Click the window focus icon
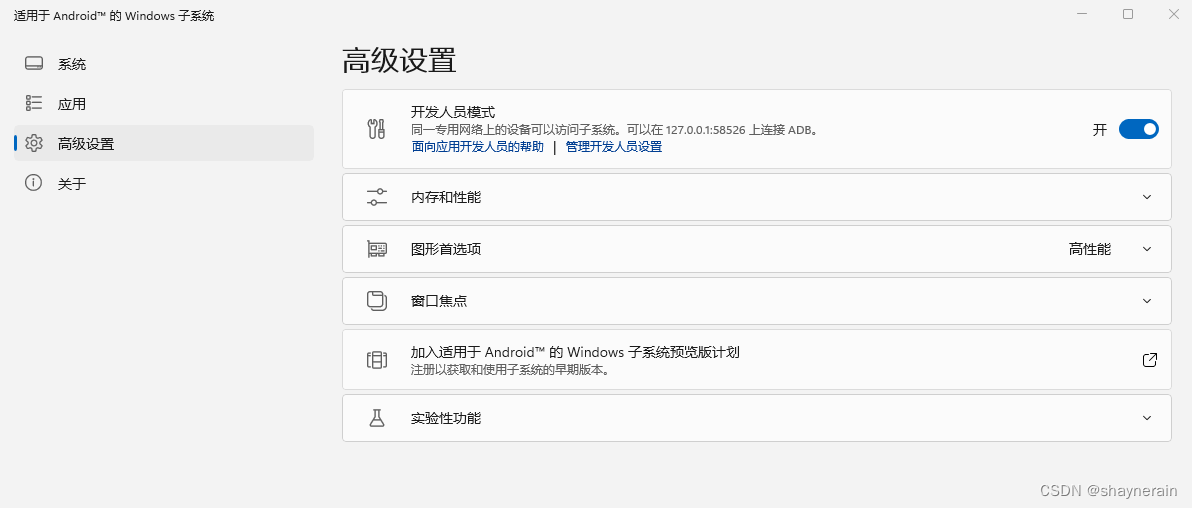The image size is (1192, 508). 377,300
